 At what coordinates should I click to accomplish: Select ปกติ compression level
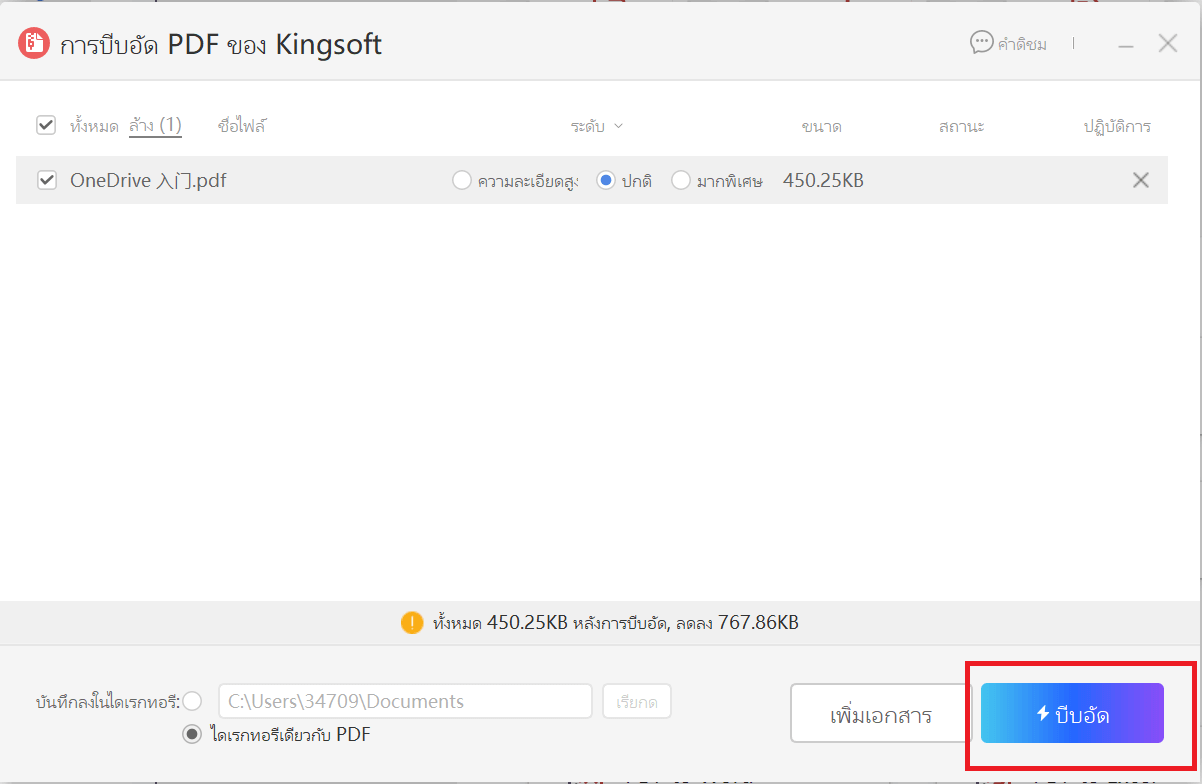(606, 181)
